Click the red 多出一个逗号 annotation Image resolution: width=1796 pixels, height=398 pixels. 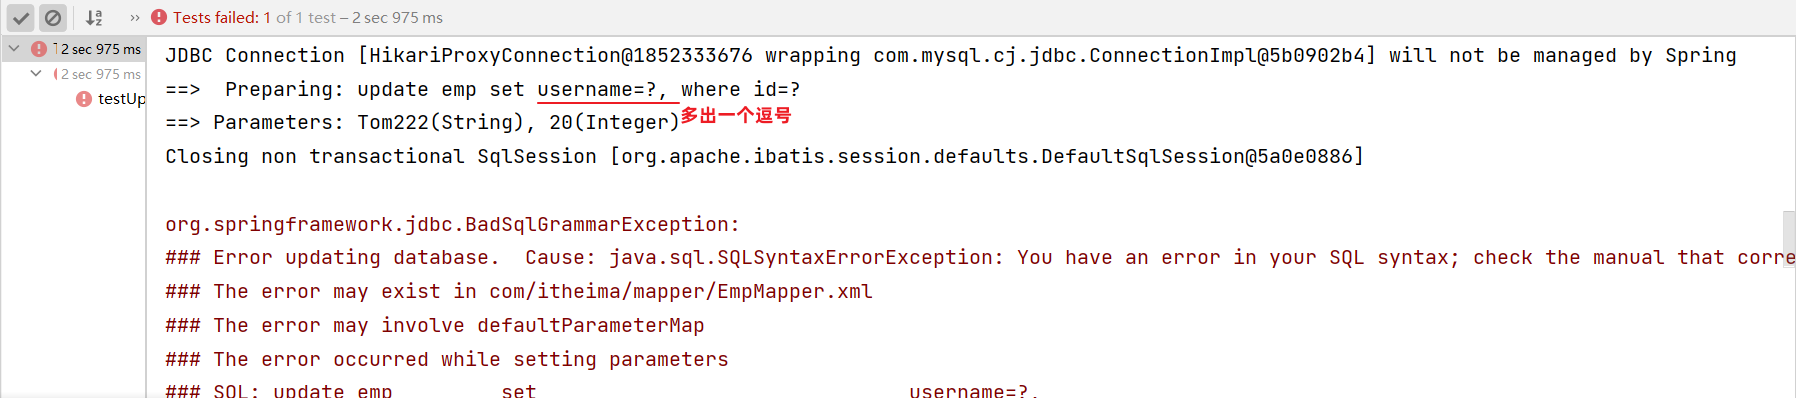pyautogui.click(x=736, y=115)
